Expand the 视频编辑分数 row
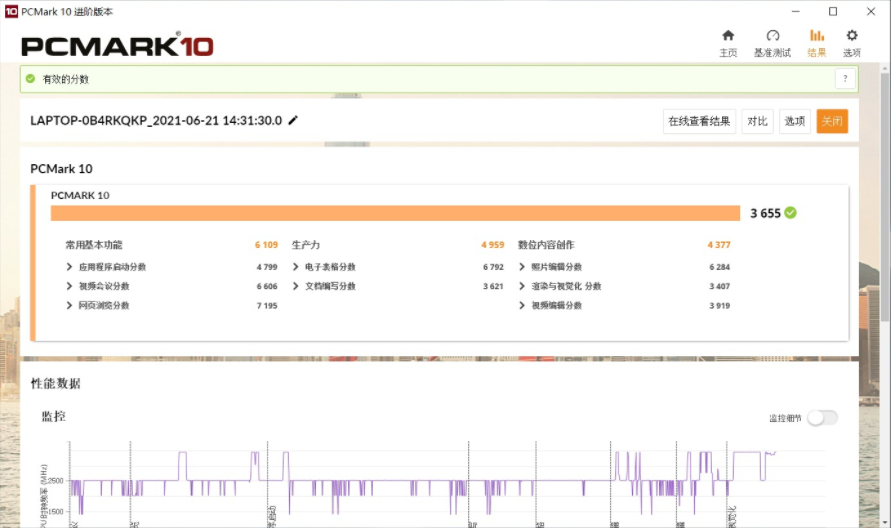 [522, 305]
